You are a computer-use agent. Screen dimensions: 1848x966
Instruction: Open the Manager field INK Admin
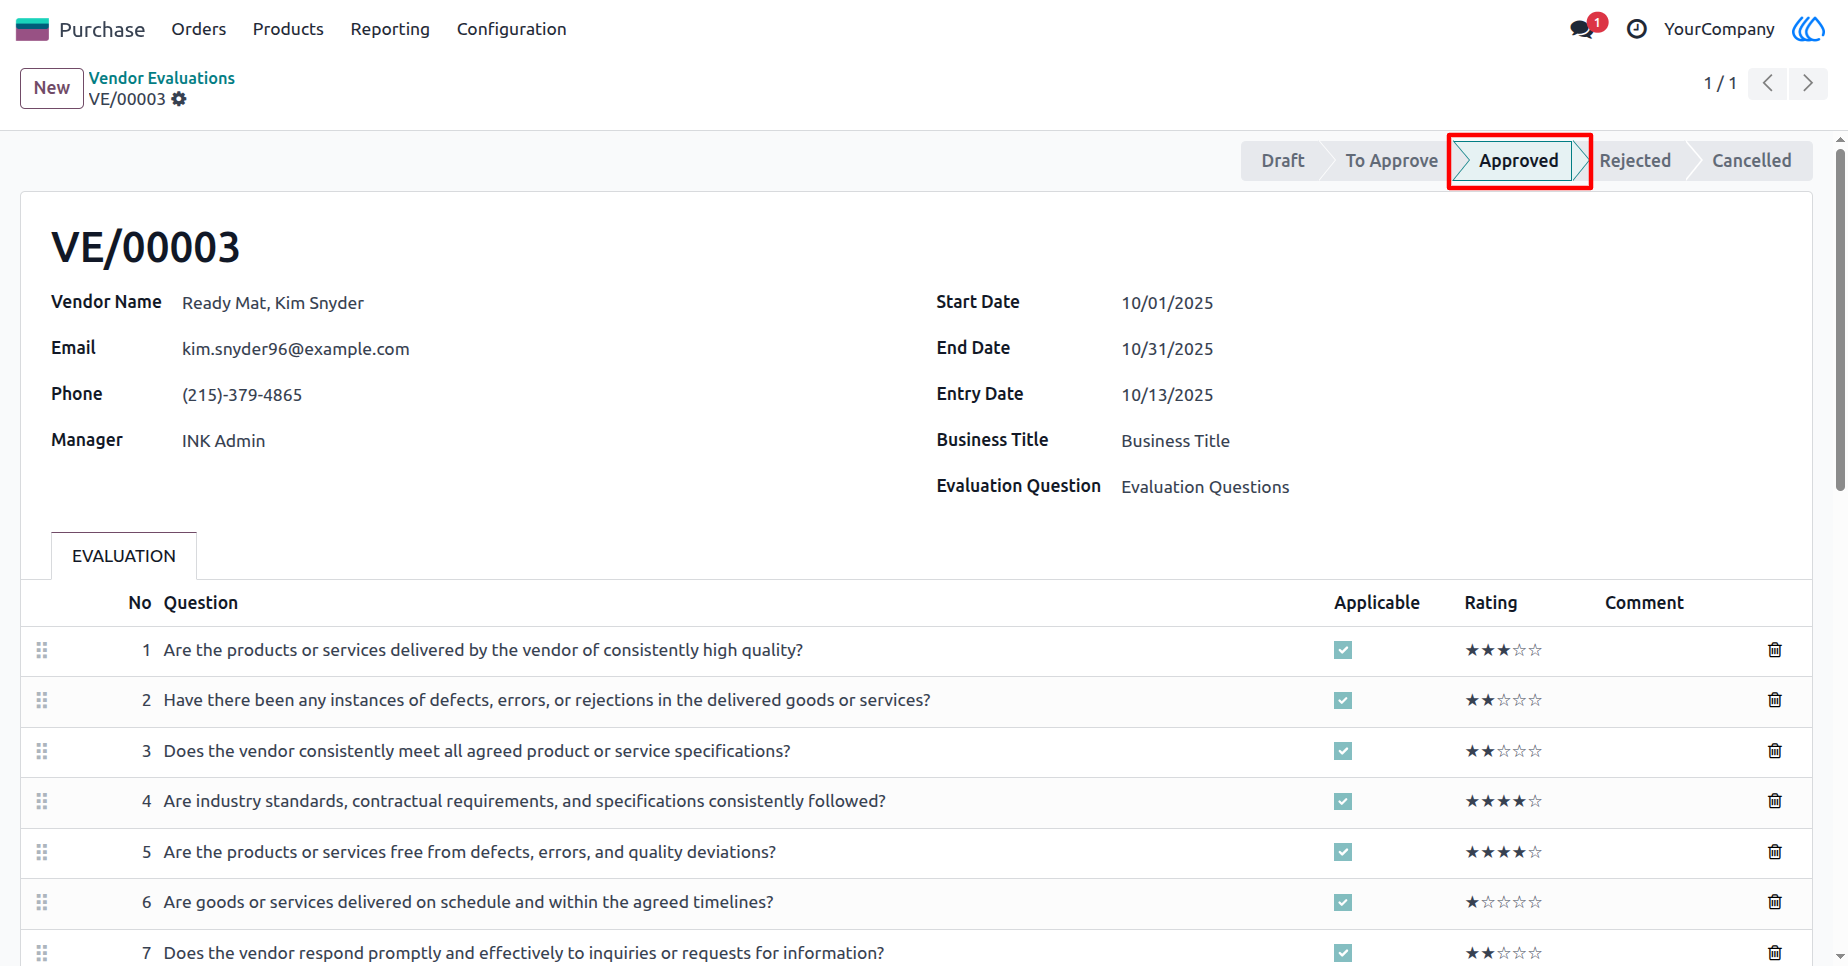pyautogui.click(x=224, y=441)
